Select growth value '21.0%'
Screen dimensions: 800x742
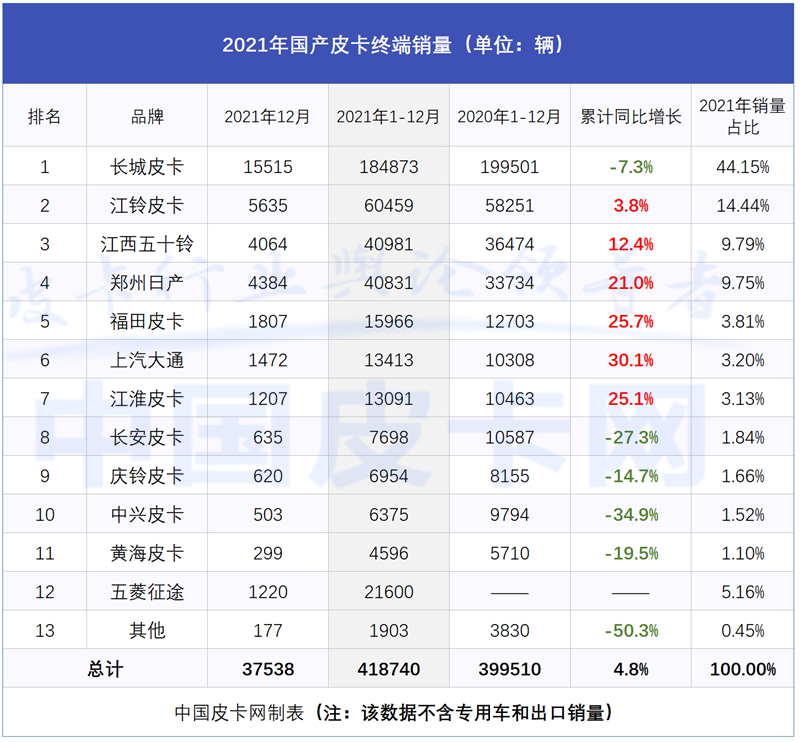pos(631,283)
